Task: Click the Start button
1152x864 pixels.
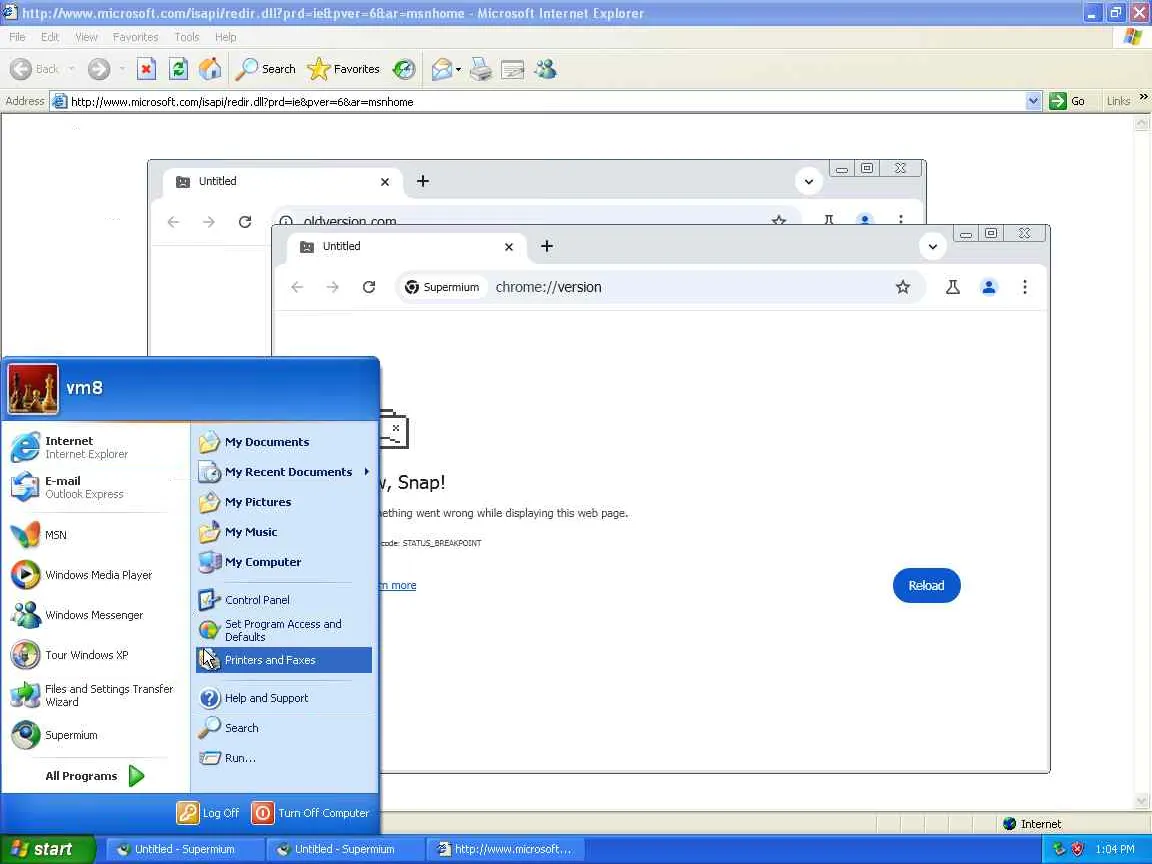Action: click(x=47, y=849)
